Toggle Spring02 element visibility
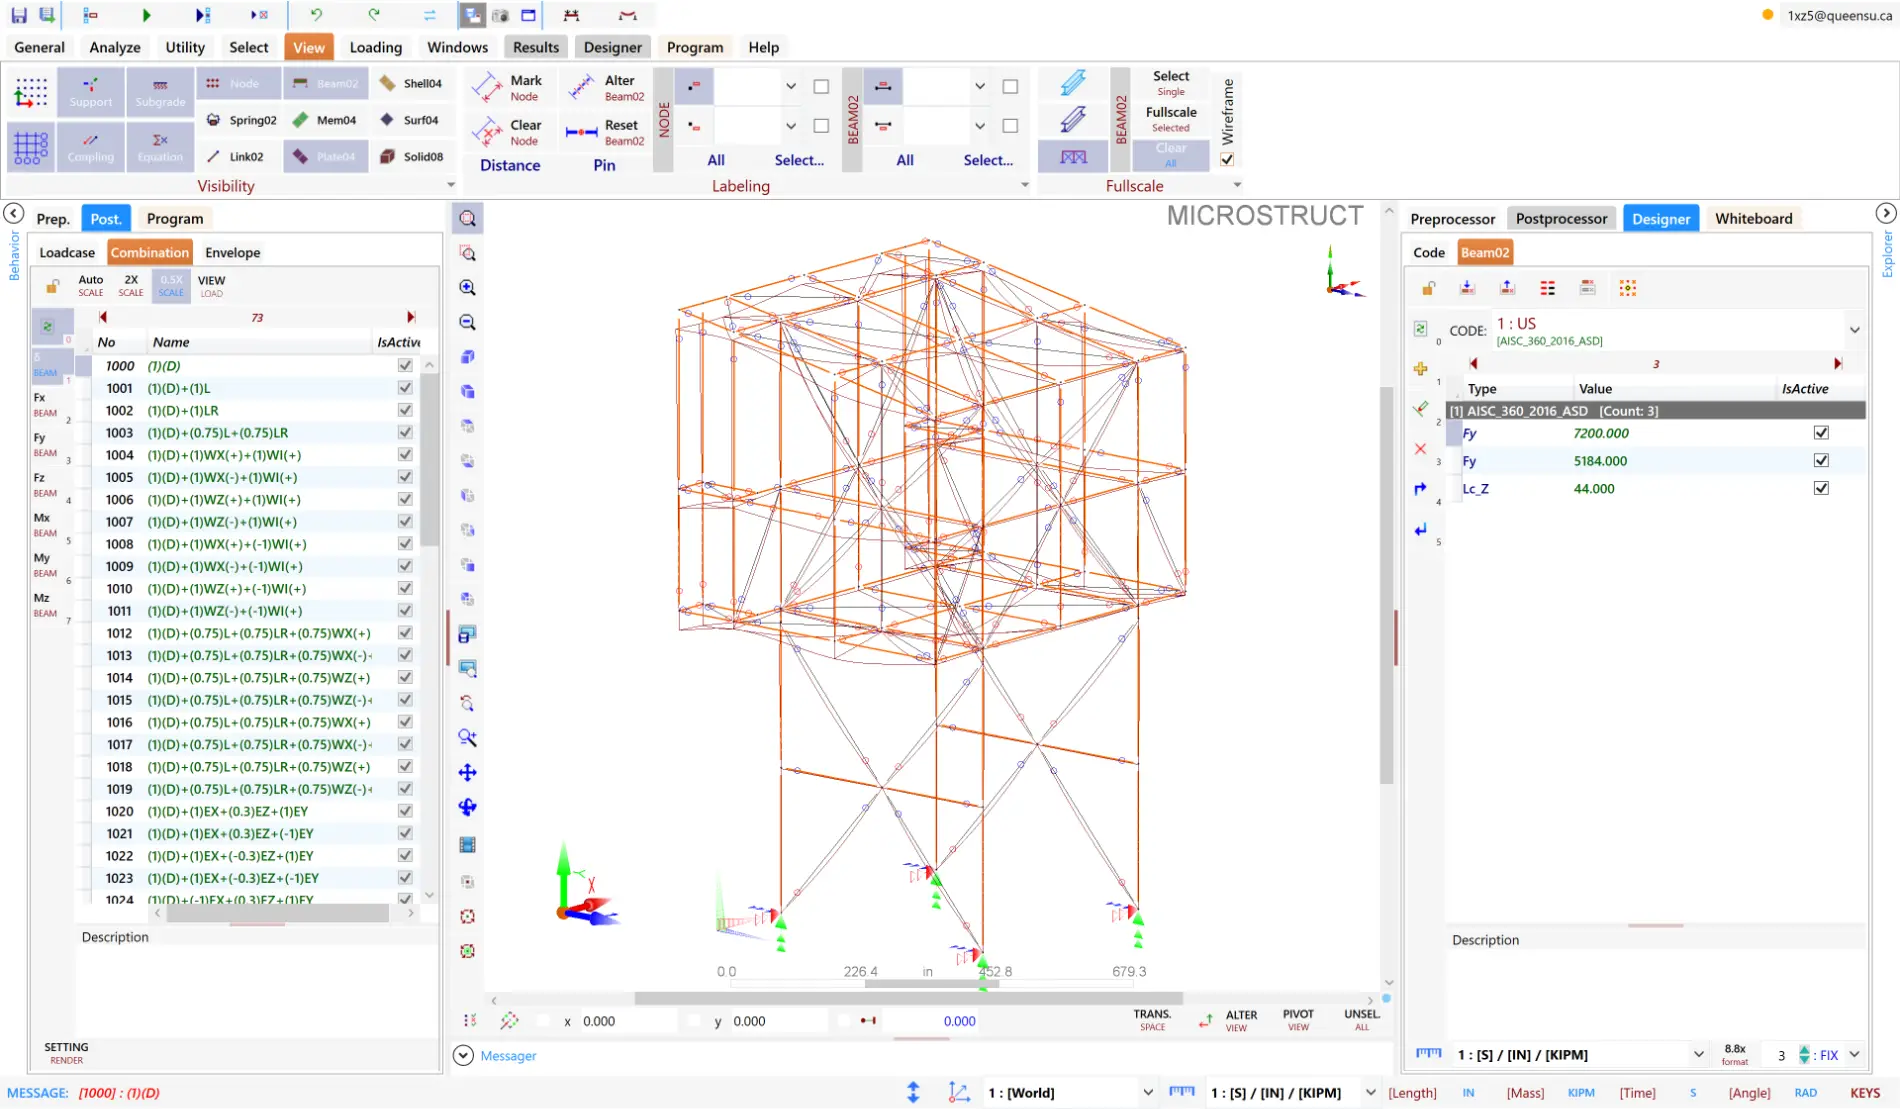Image resolution: width=1900 pixels, height=1109 pixels. tap(241, 120)
